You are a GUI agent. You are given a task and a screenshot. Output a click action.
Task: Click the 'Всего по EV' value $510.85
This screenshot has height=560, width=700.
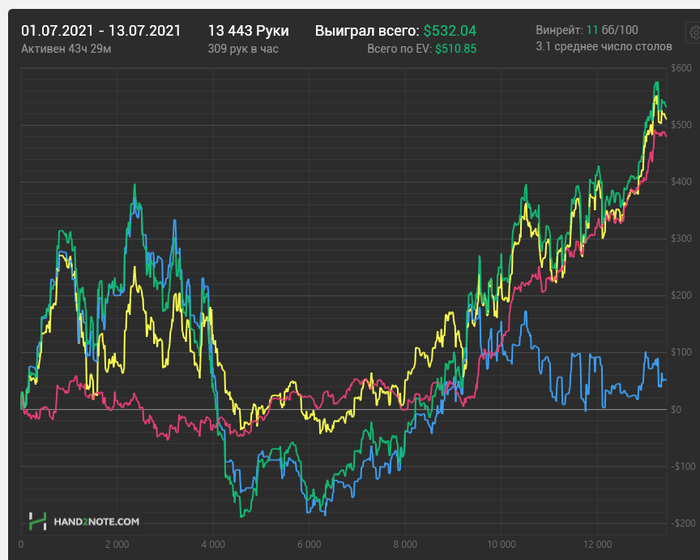click(456, 49)
